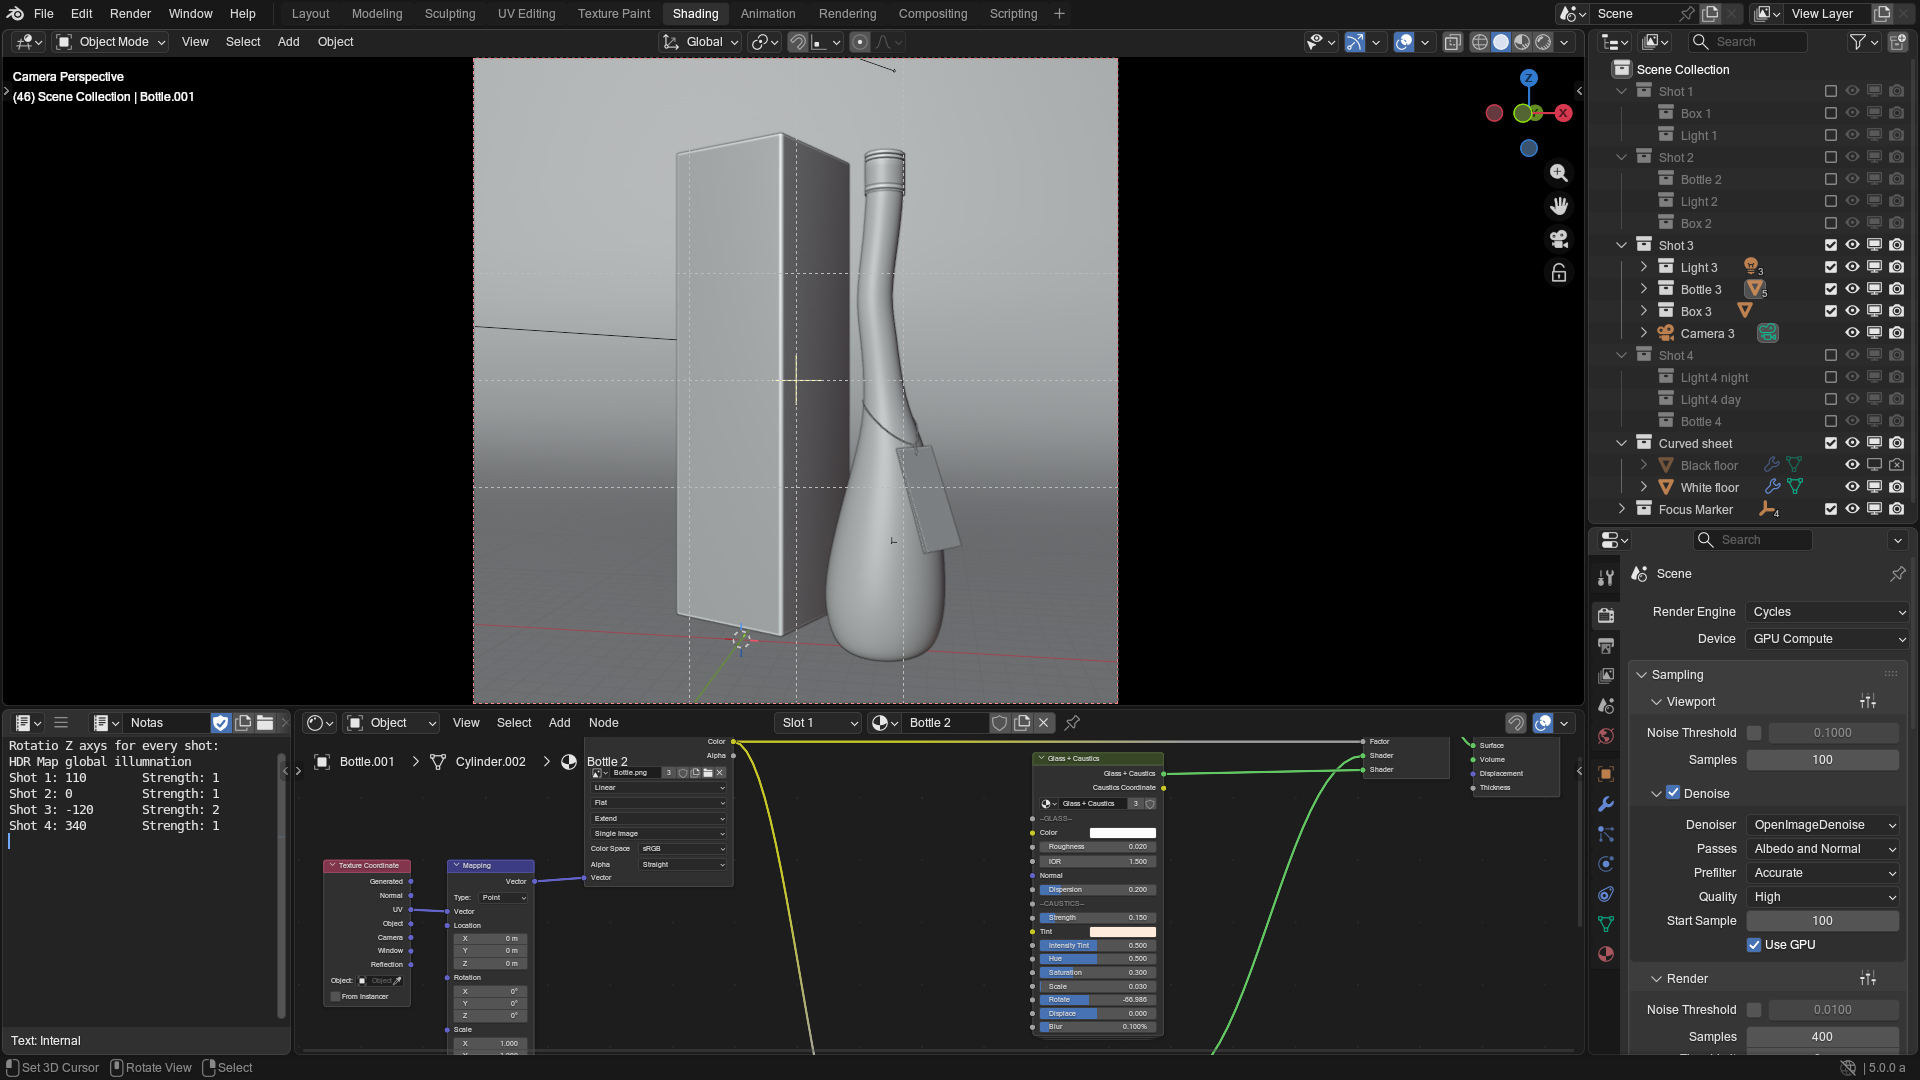Expand the Focus Marker collection

[1622, 509]
